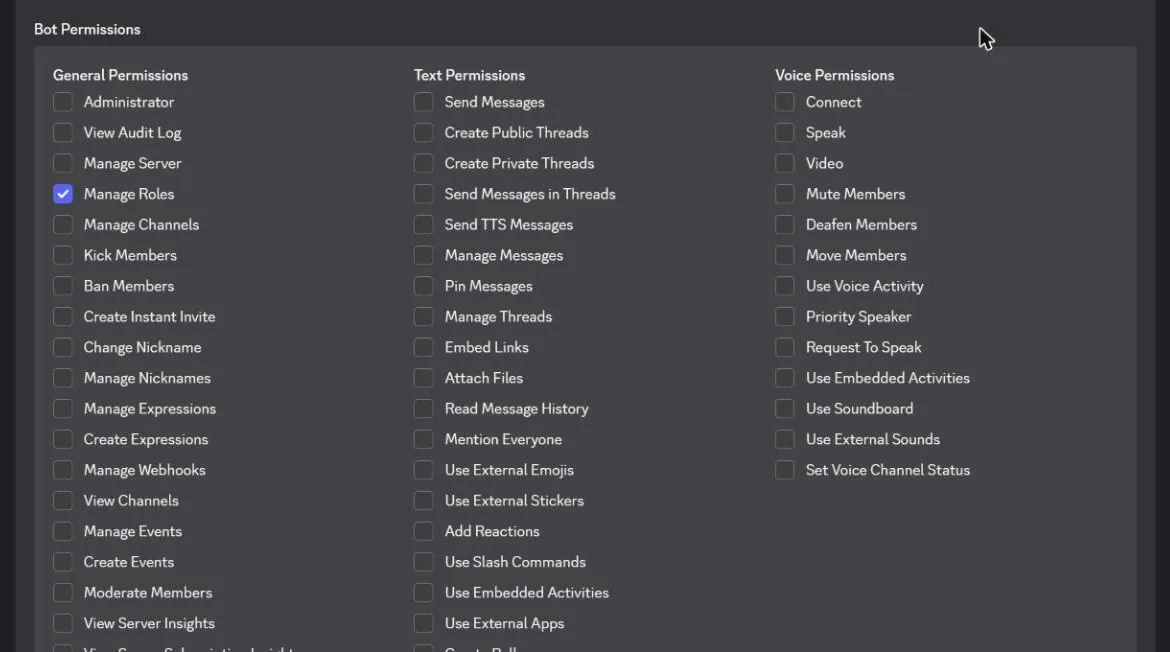Tick the Video permission box
The image size is (1170, 652).
tap(784, 163)
